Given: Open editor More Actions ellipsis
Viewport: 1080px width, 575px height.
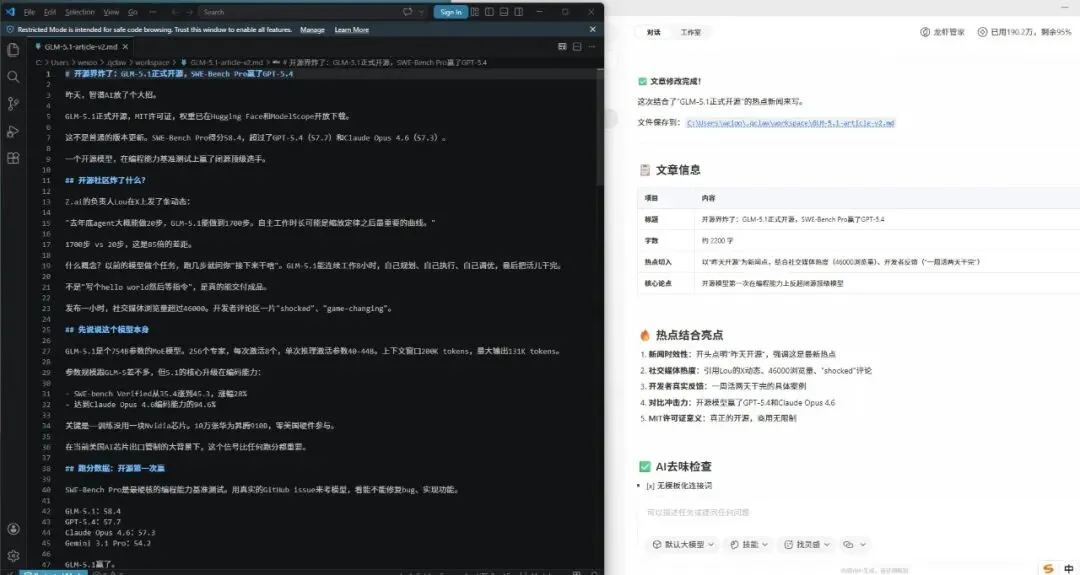Looking at the screenshot, I should tap(592, 47).
